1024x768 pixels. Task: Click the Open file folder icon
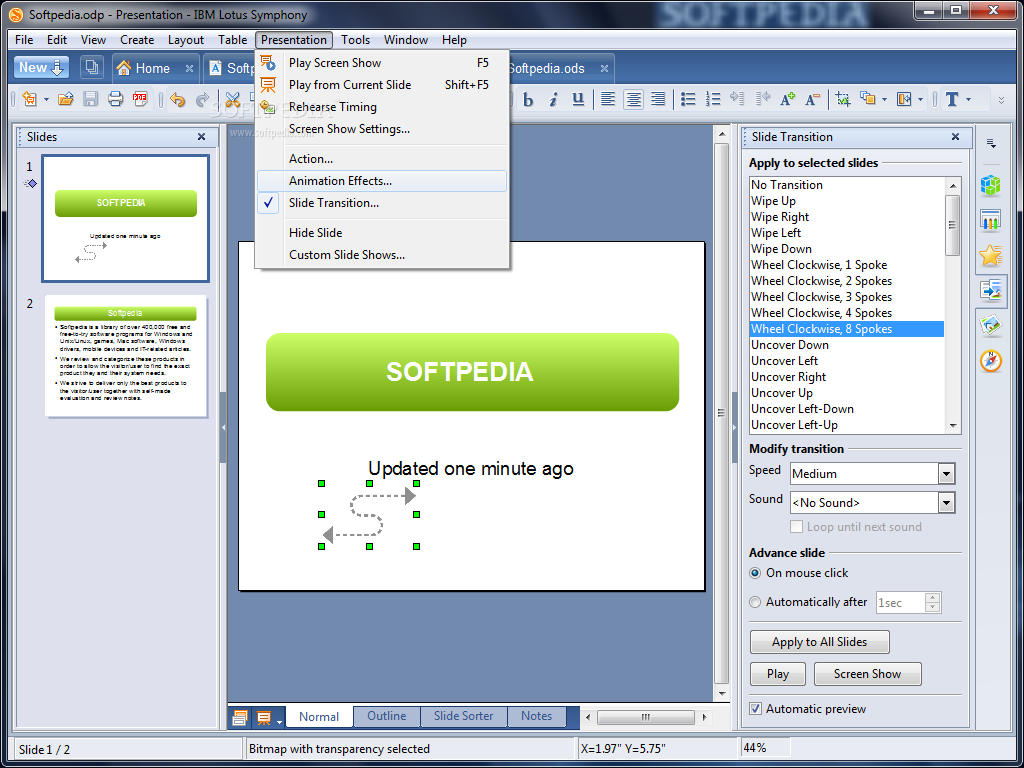pos(65,99)
